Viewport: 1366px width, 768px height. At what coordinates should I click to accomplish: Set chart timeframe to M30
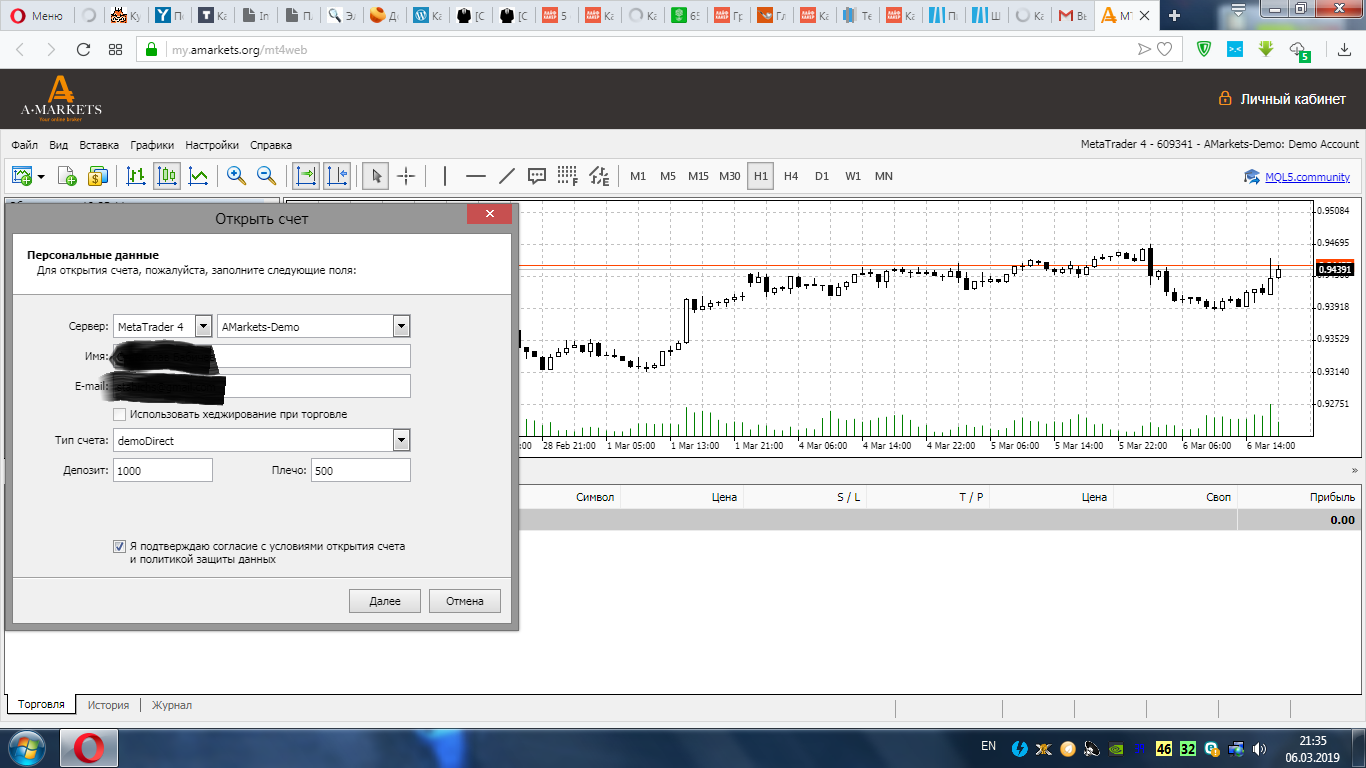(x=730, y=176)
